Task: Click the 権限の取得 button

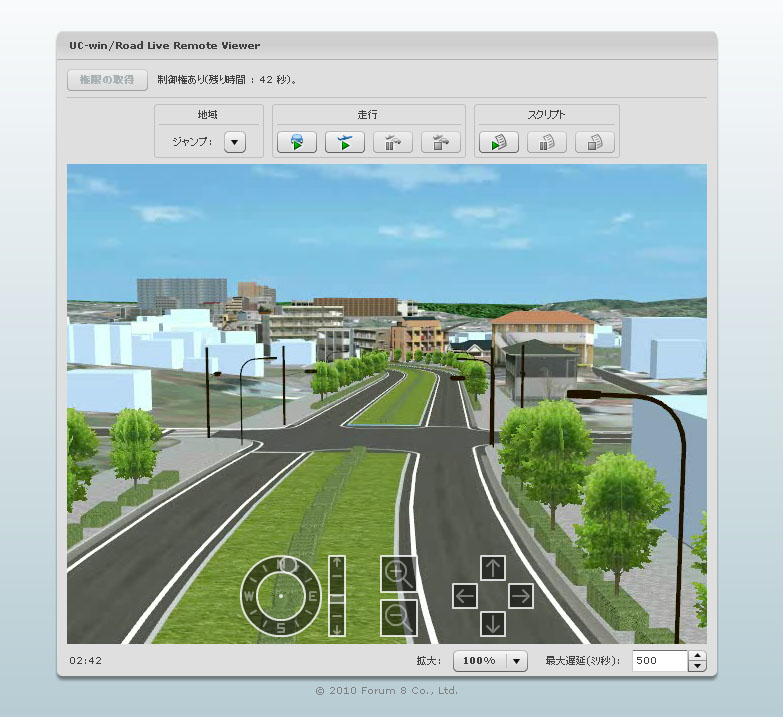Action: tap(107, 80)
